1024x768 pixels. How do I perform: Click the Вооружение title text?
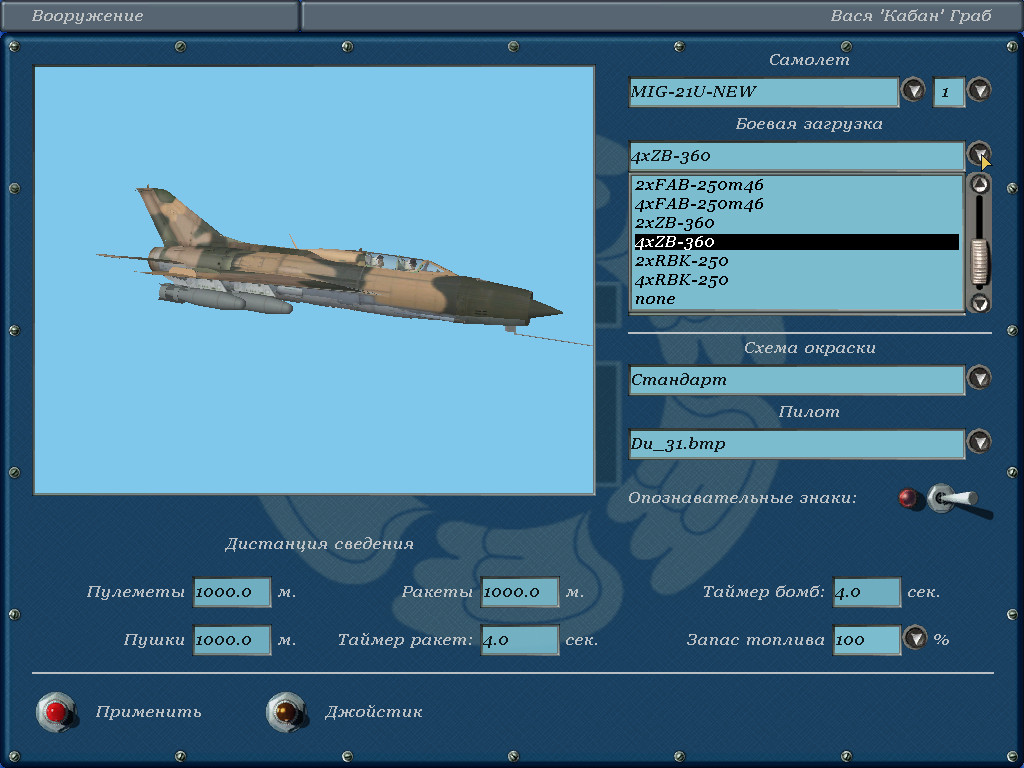pos(88,16)
